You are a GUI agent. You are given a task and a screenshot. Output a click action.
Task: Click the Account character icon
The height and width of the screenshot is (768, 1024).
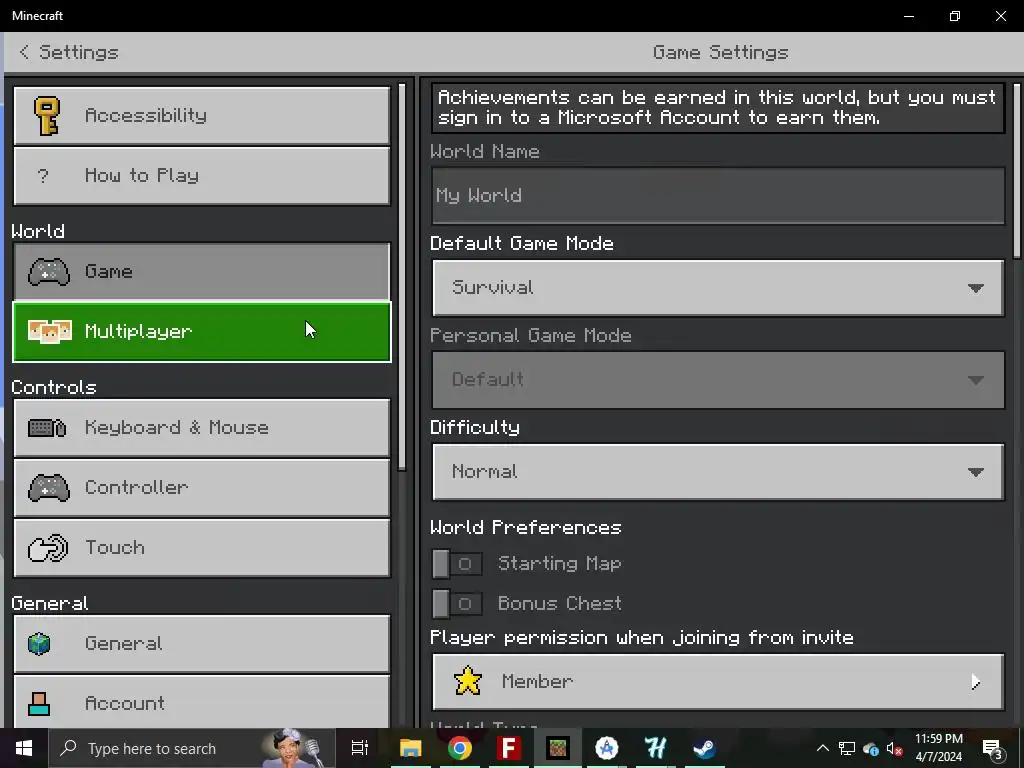39,704
